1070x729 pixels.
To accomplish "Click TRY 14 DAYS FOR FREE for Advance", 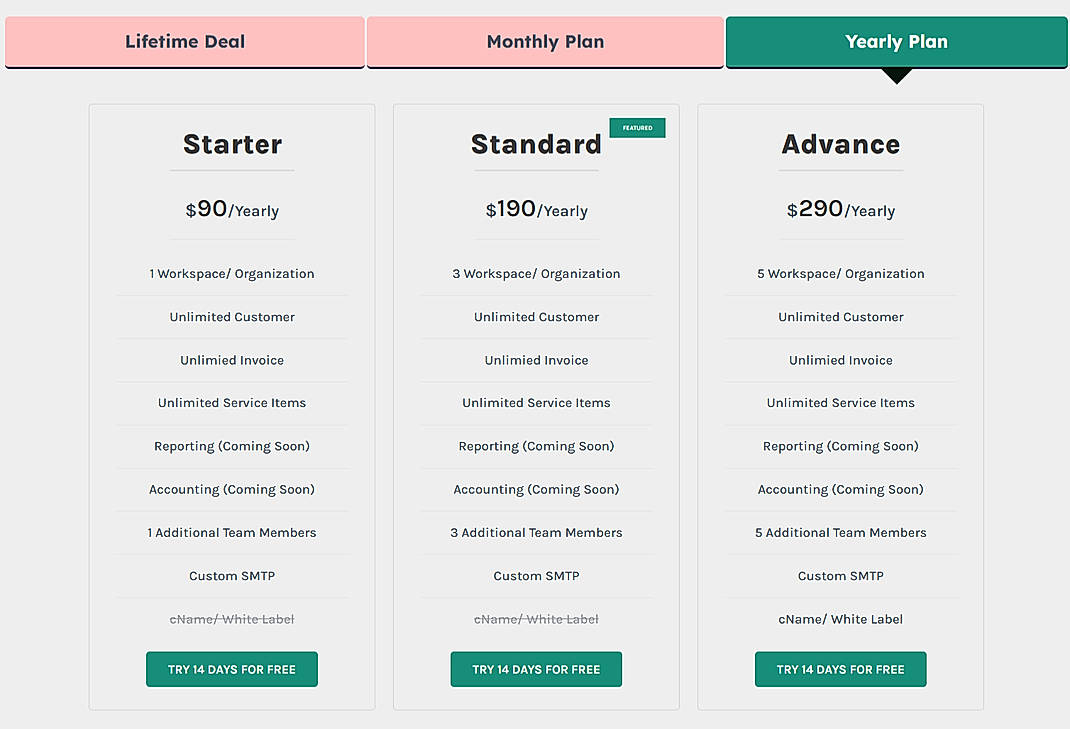I will pyautogui.click(x=840, y=669).
